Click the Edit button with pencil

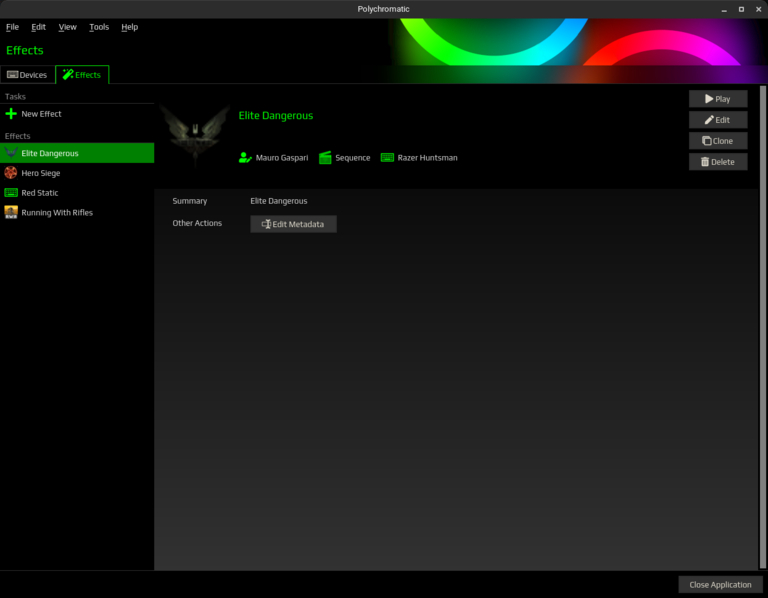pyautogui.click(x=718, y=120)
